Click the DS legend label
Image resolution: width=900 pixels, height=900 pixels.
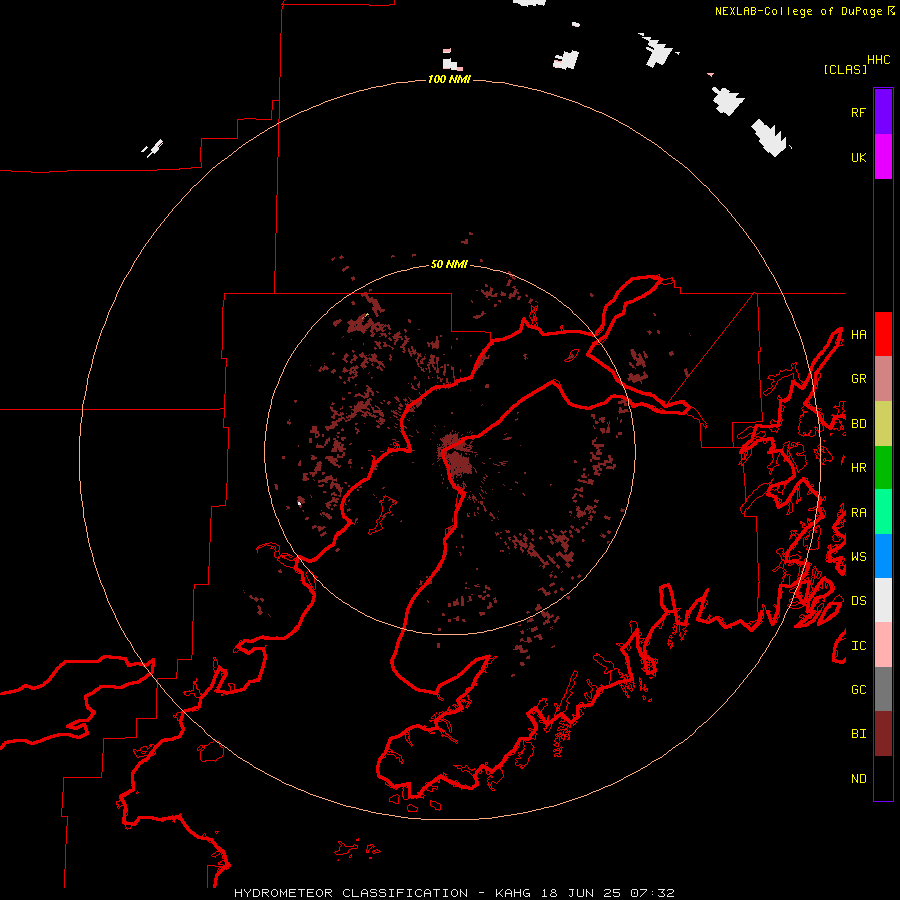(859, 601)
